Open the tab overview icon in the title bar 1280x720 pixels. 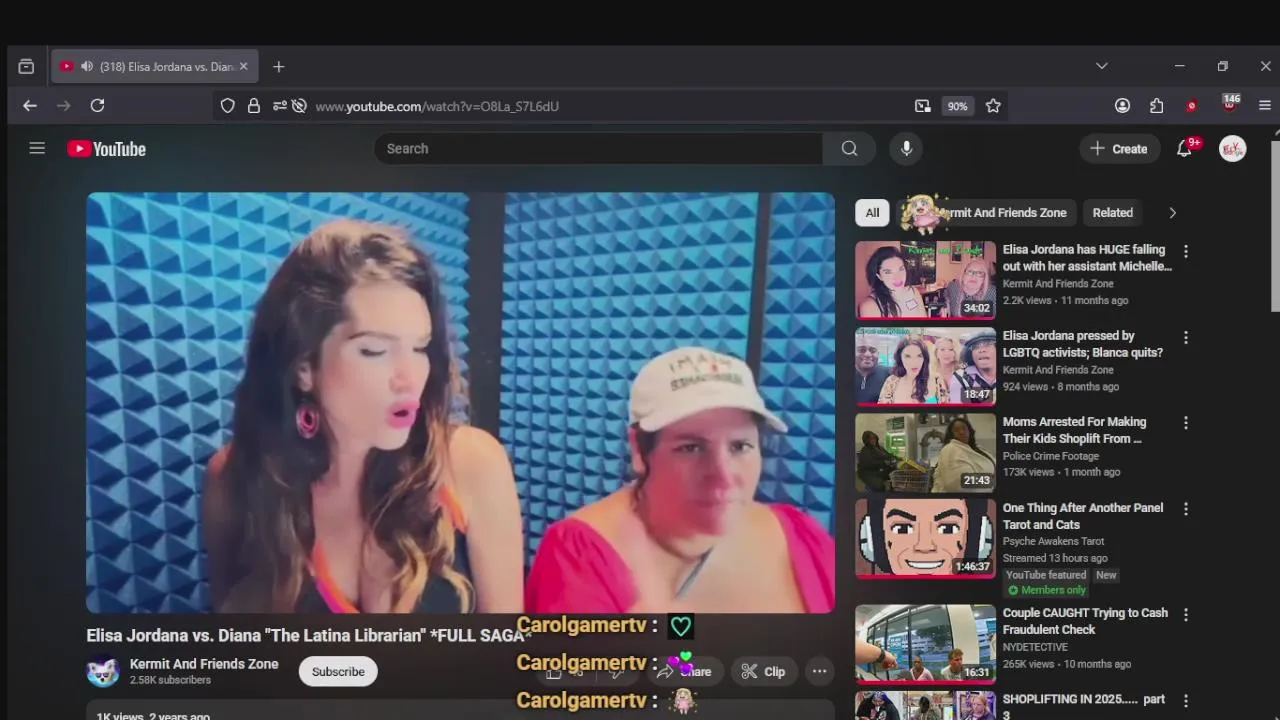[x=26, y=67]
